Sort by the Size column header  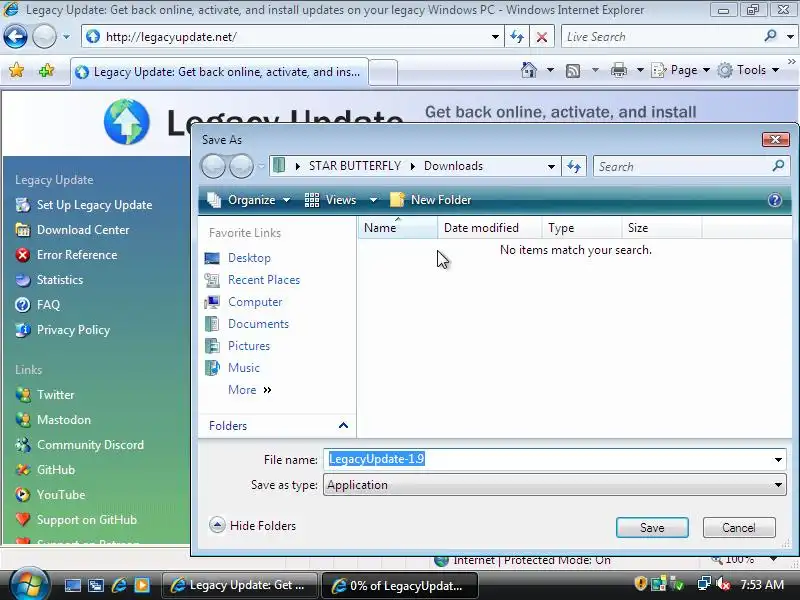tap(662, 228)
